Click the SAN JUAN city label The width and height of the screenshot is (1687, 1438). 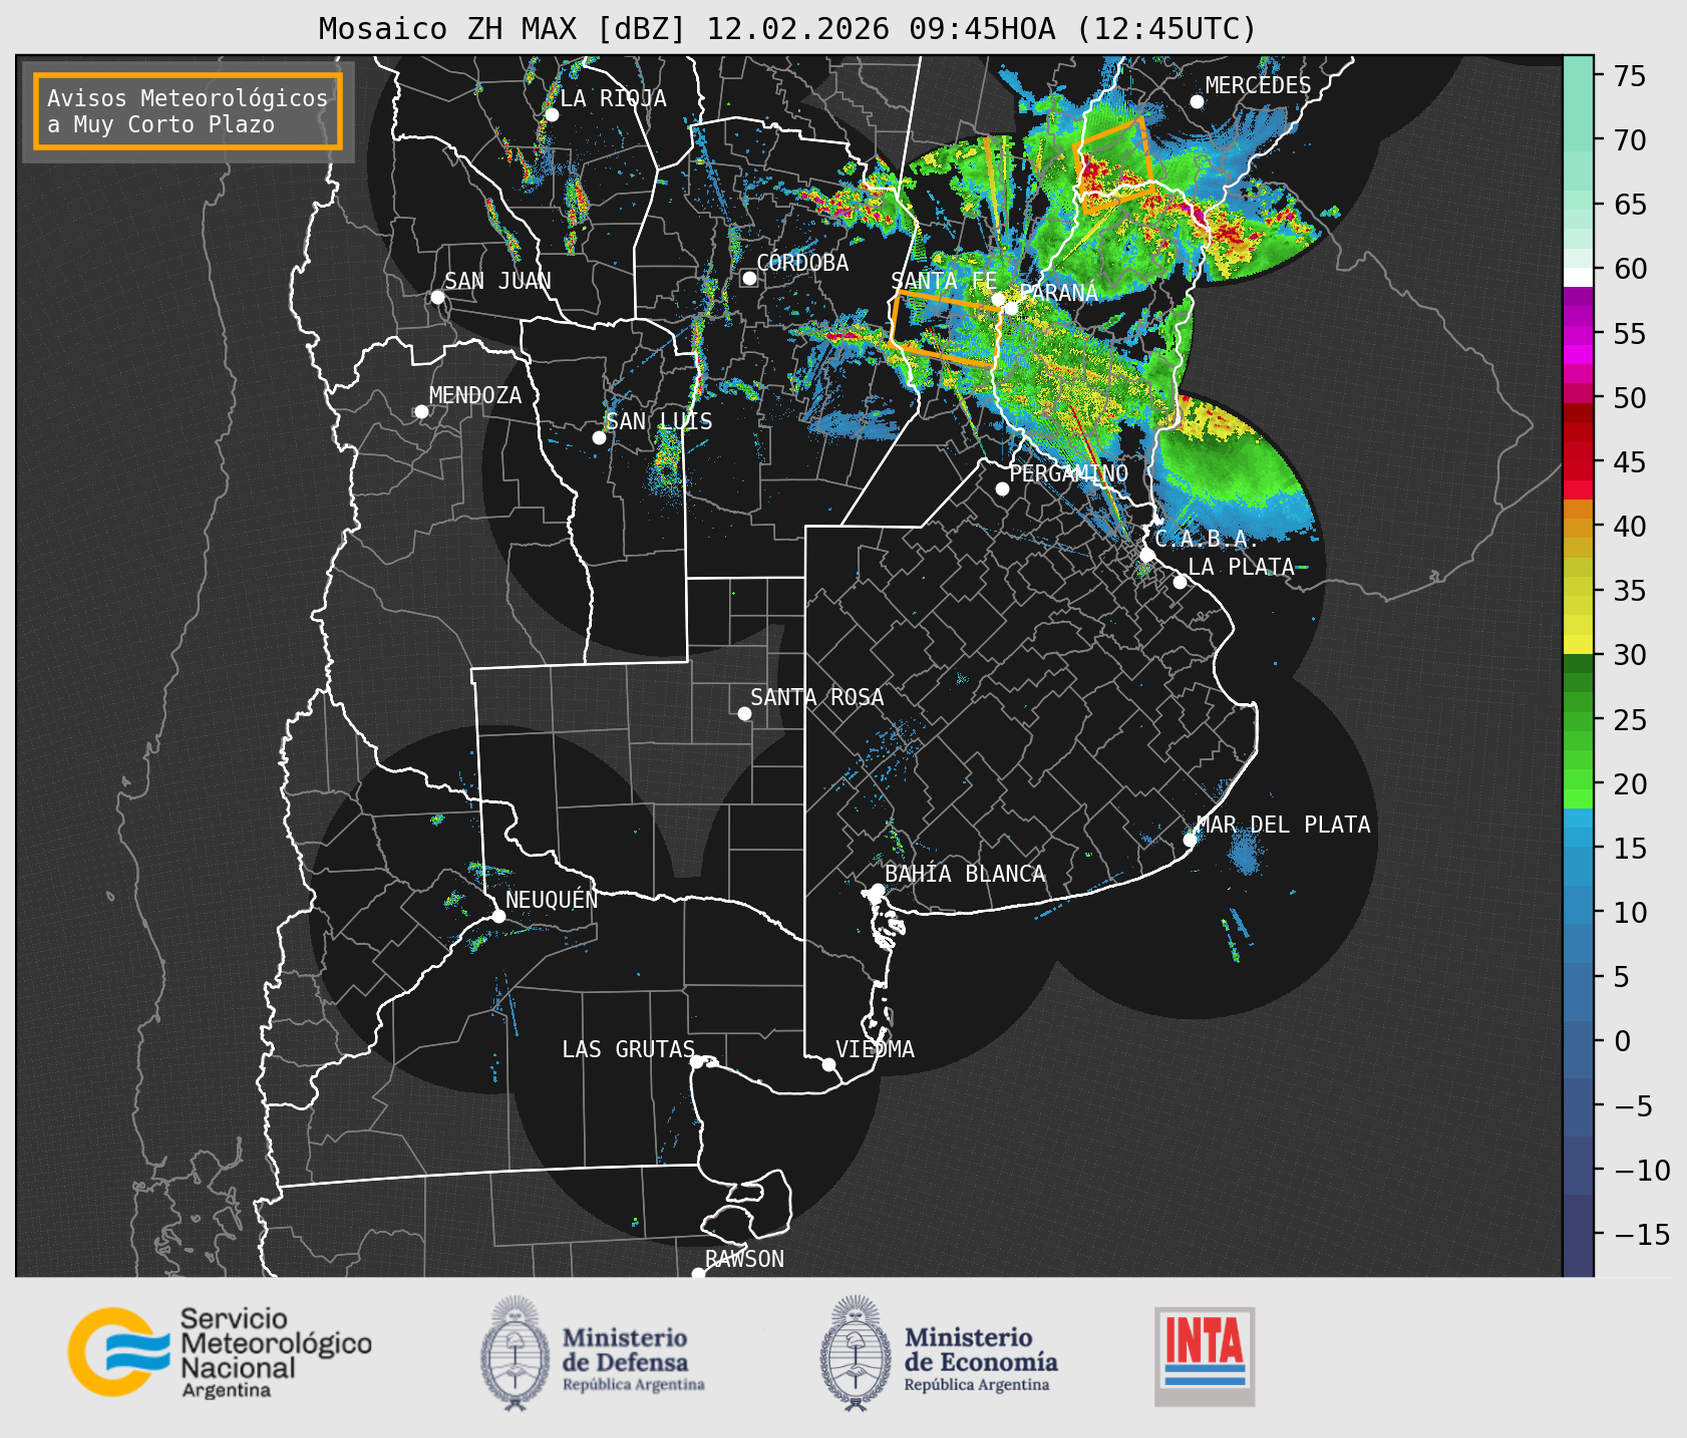pyautogui.click(x=497, y=281)
